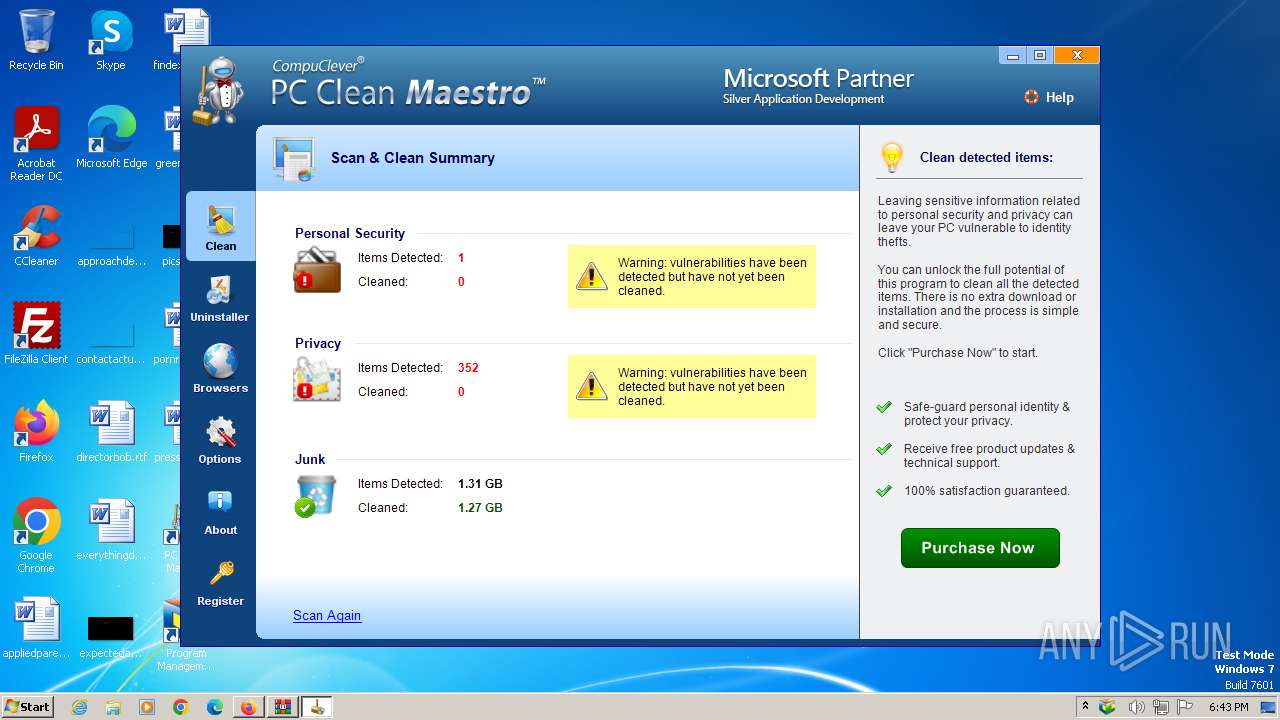Click the 100% satisfaction guaranteed text
Screen dimensions: 1280x720
pyautogui.click(x=986, y=491)
